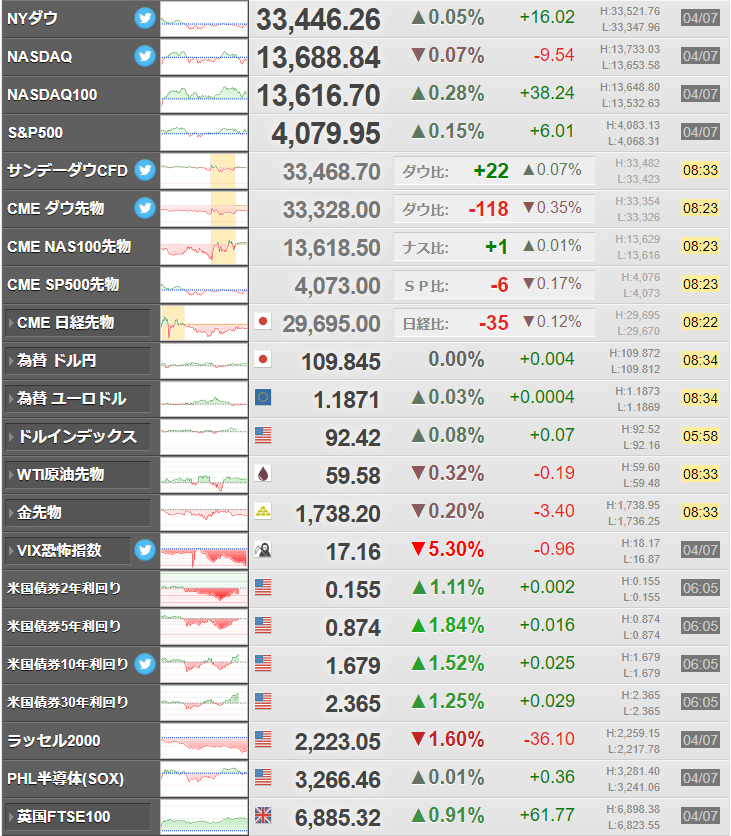
Task: Open the ラッセル2000 mini chart
Action: (204, 741)
